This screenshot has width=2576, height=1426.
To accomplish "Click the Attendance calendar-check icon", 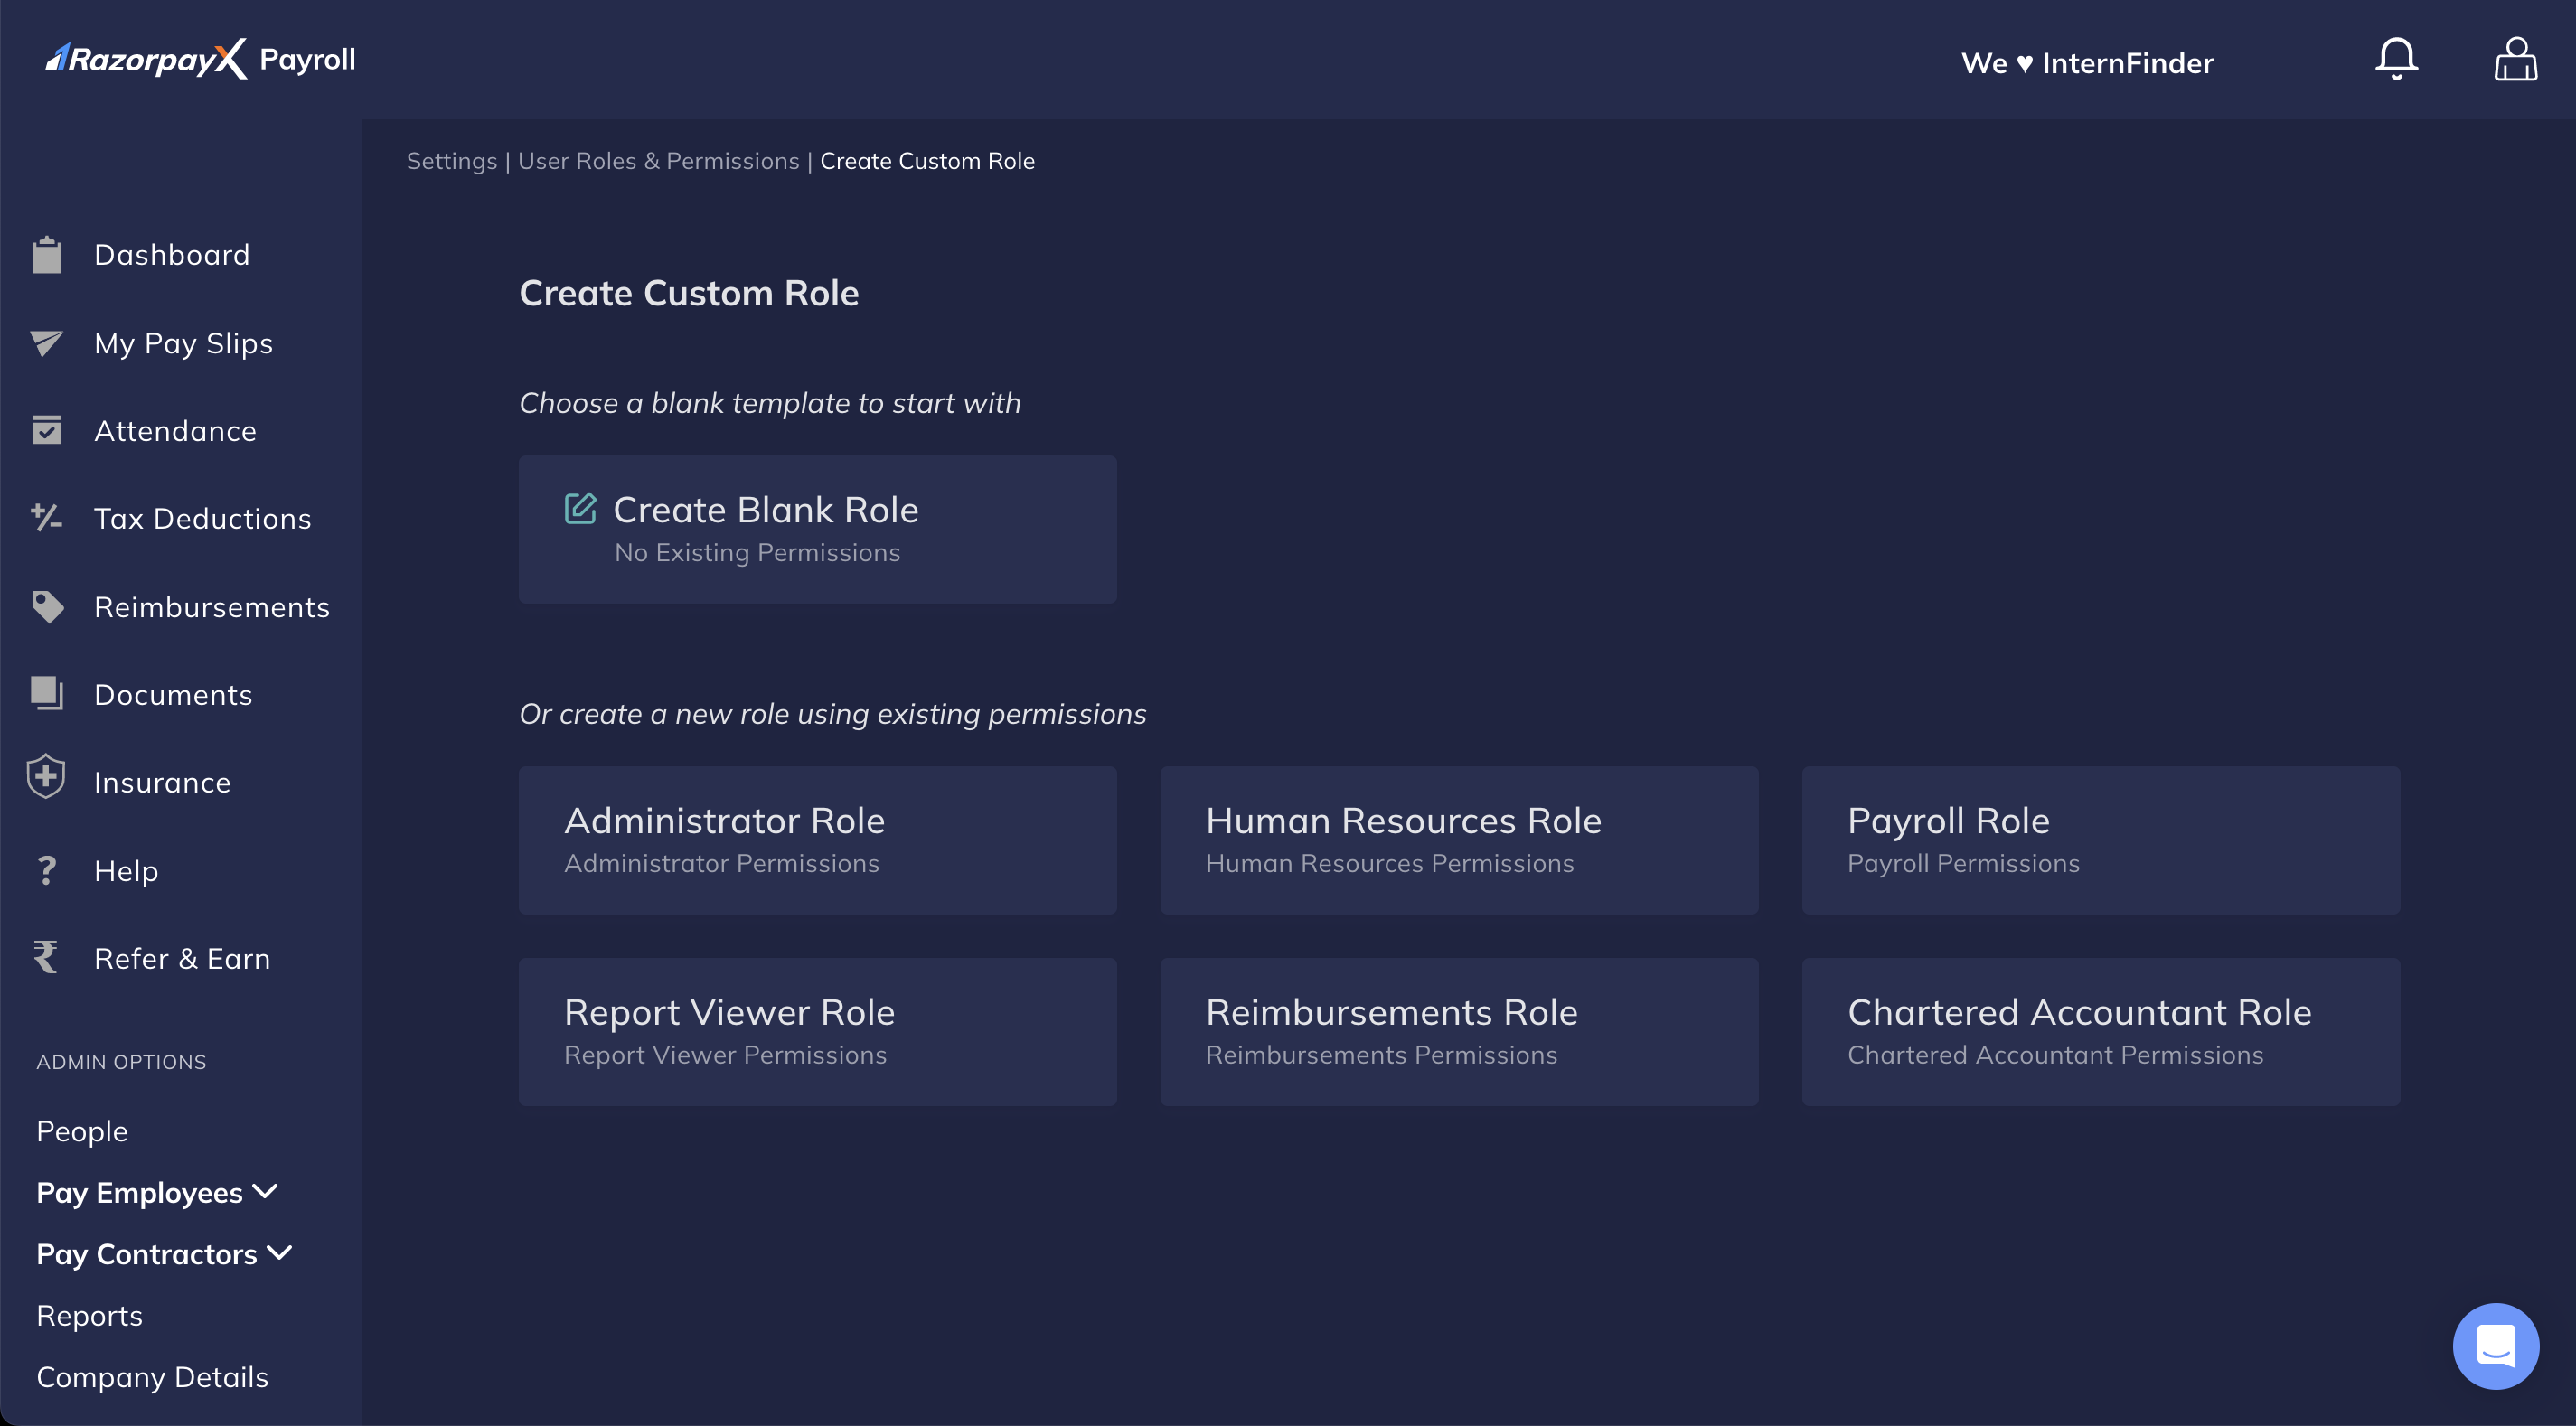I will (46, 430).
